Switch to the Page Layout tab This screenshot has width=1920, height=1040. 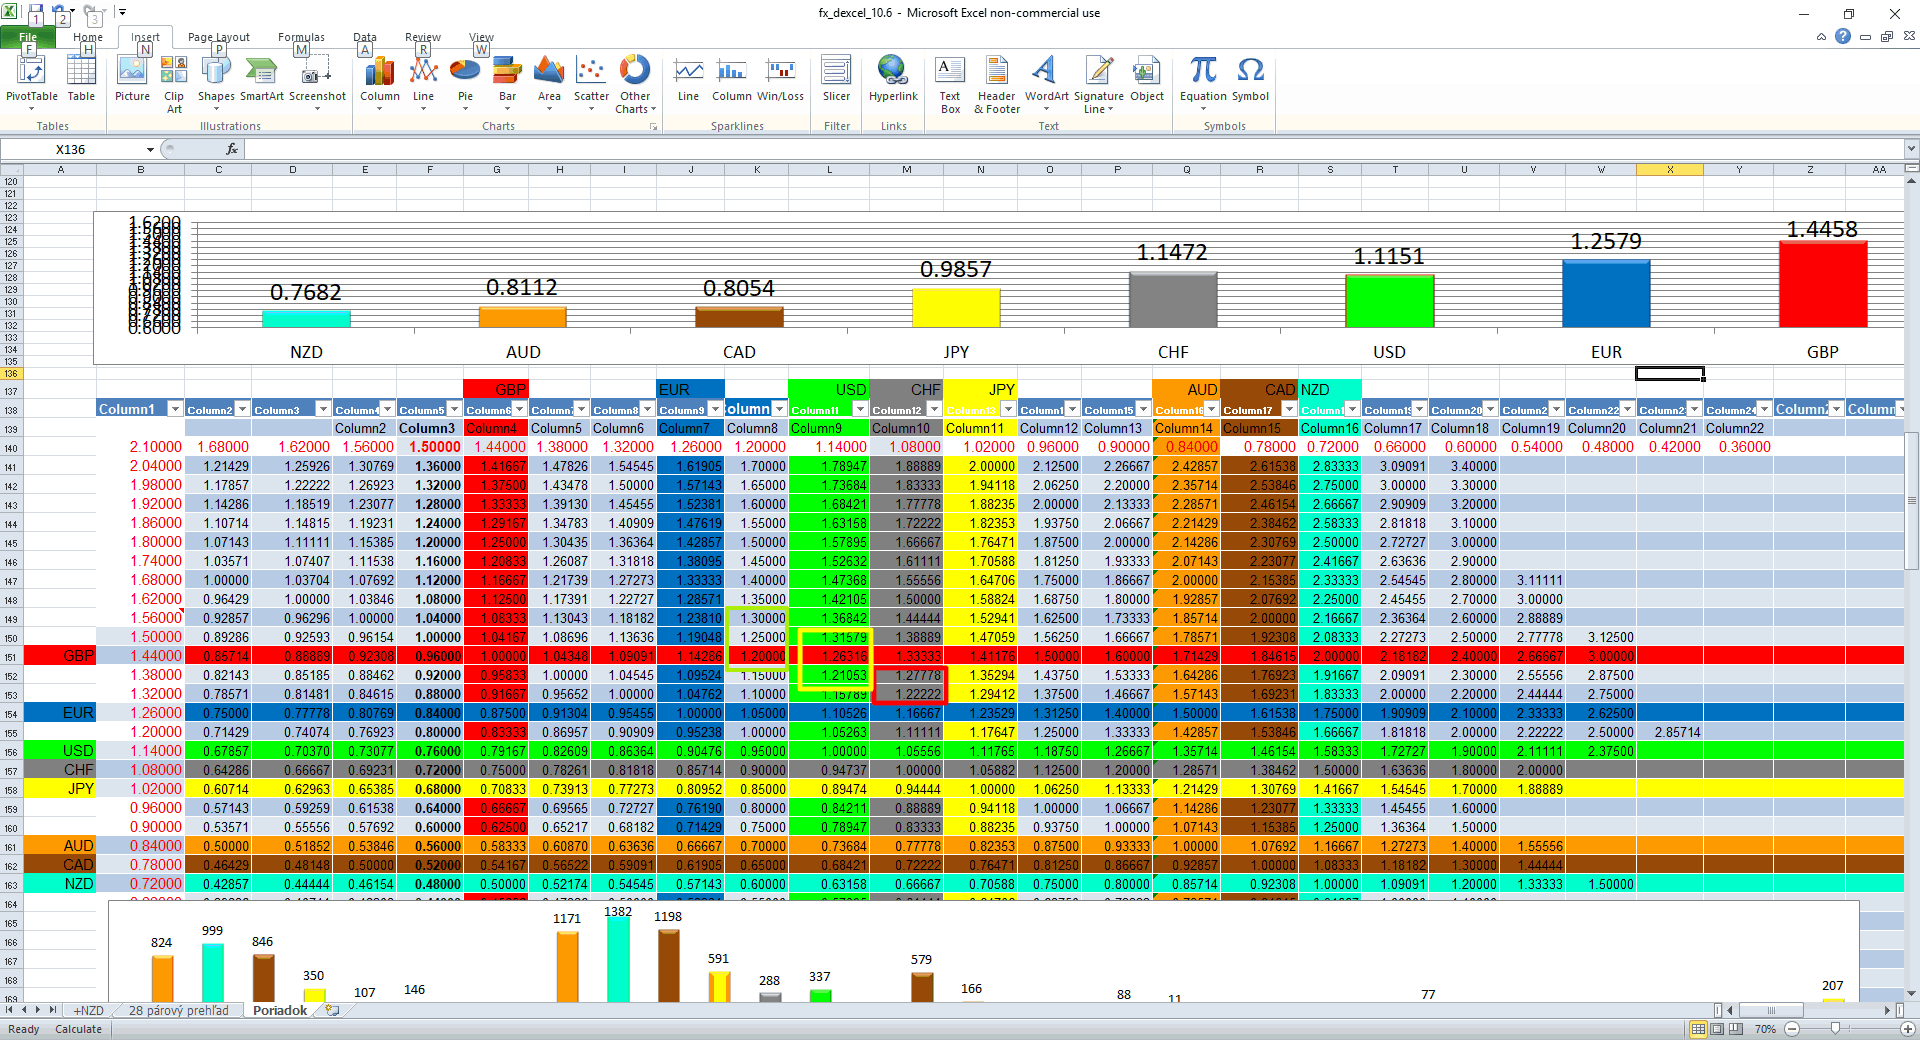click(x=219, y=38)
